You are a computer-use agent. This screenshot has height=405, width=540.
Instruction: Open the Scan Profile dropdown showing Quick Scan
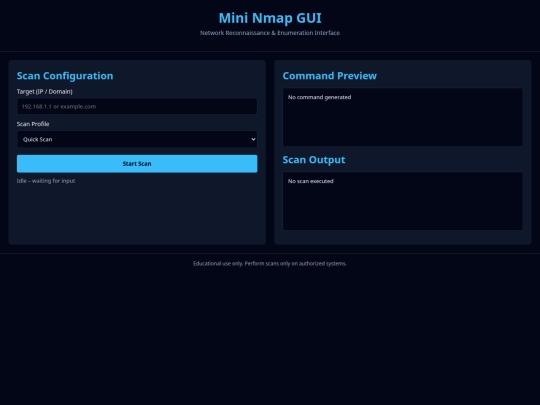pyautogui.click(x=137, y=139)
